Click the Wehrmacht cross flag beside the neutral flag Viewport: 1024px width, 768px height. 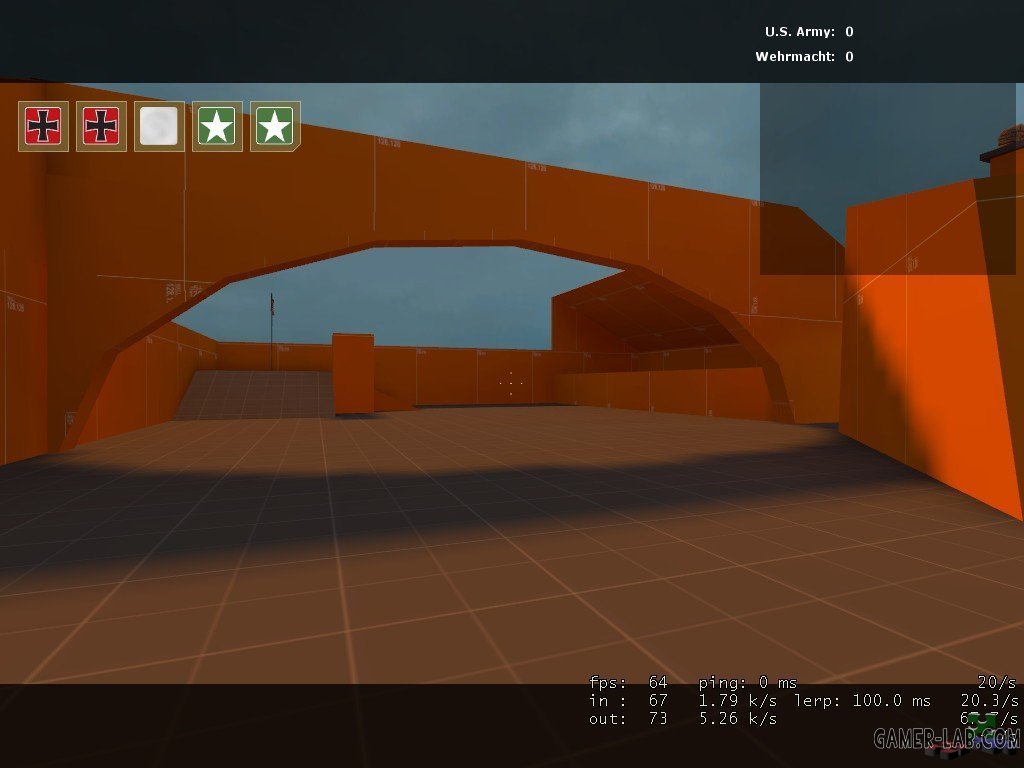101,126
